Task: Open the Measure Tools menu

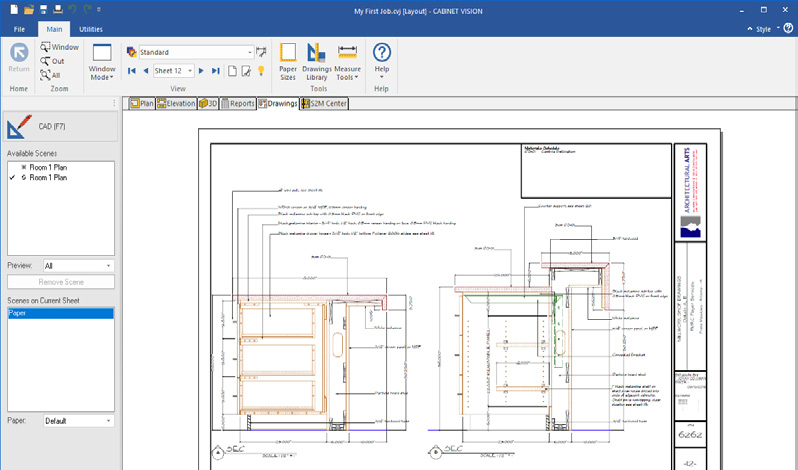Action: click(348, 62)
